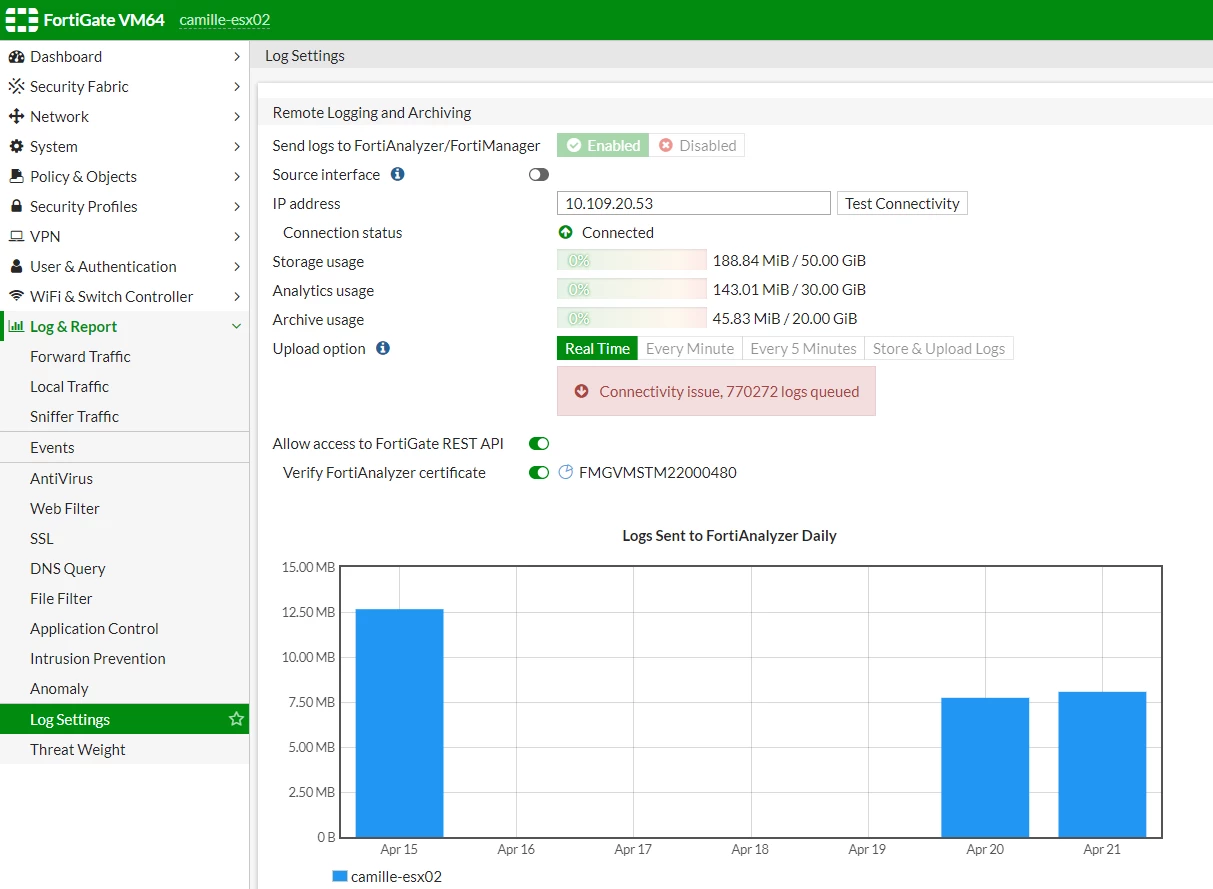Viewport: 1213px width, 889px height.
Task: Expand the Security Fabric menu chevron
Action: pyautogui.click(x=237, y=87)
